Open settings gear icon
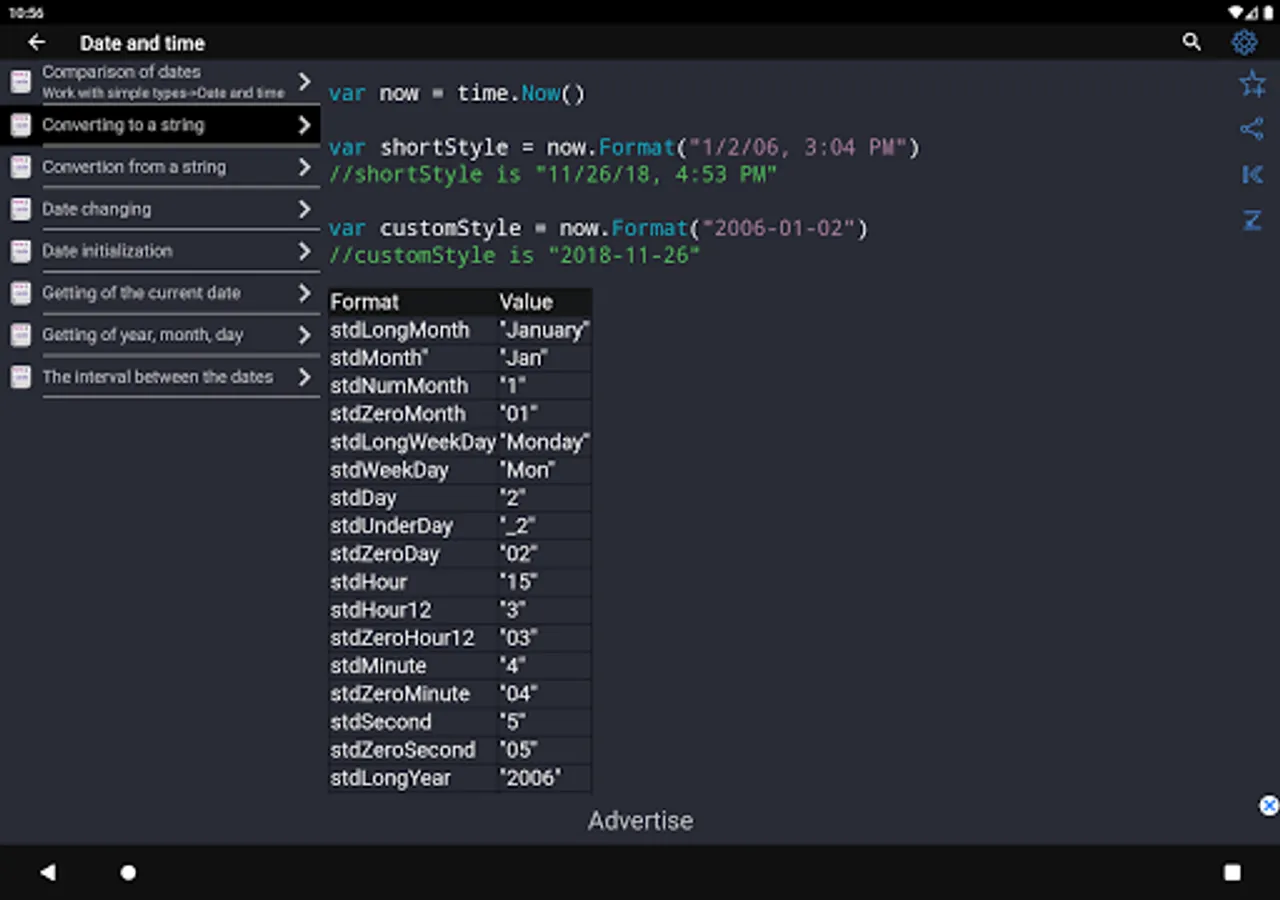The image size is (1280, 900). click(1244, 42)
